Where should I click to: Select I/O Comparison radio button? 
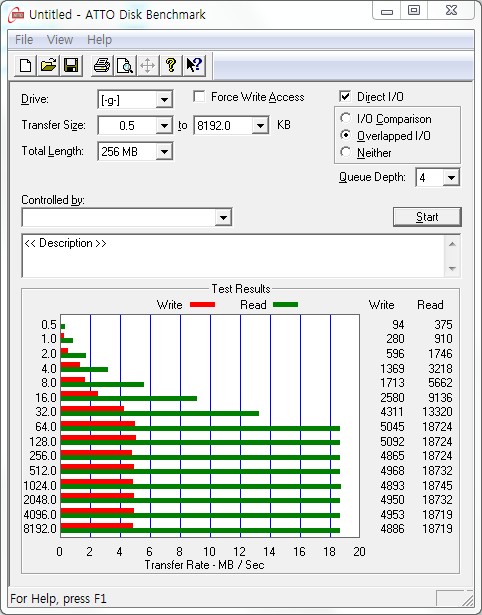[x=346, y=118]
